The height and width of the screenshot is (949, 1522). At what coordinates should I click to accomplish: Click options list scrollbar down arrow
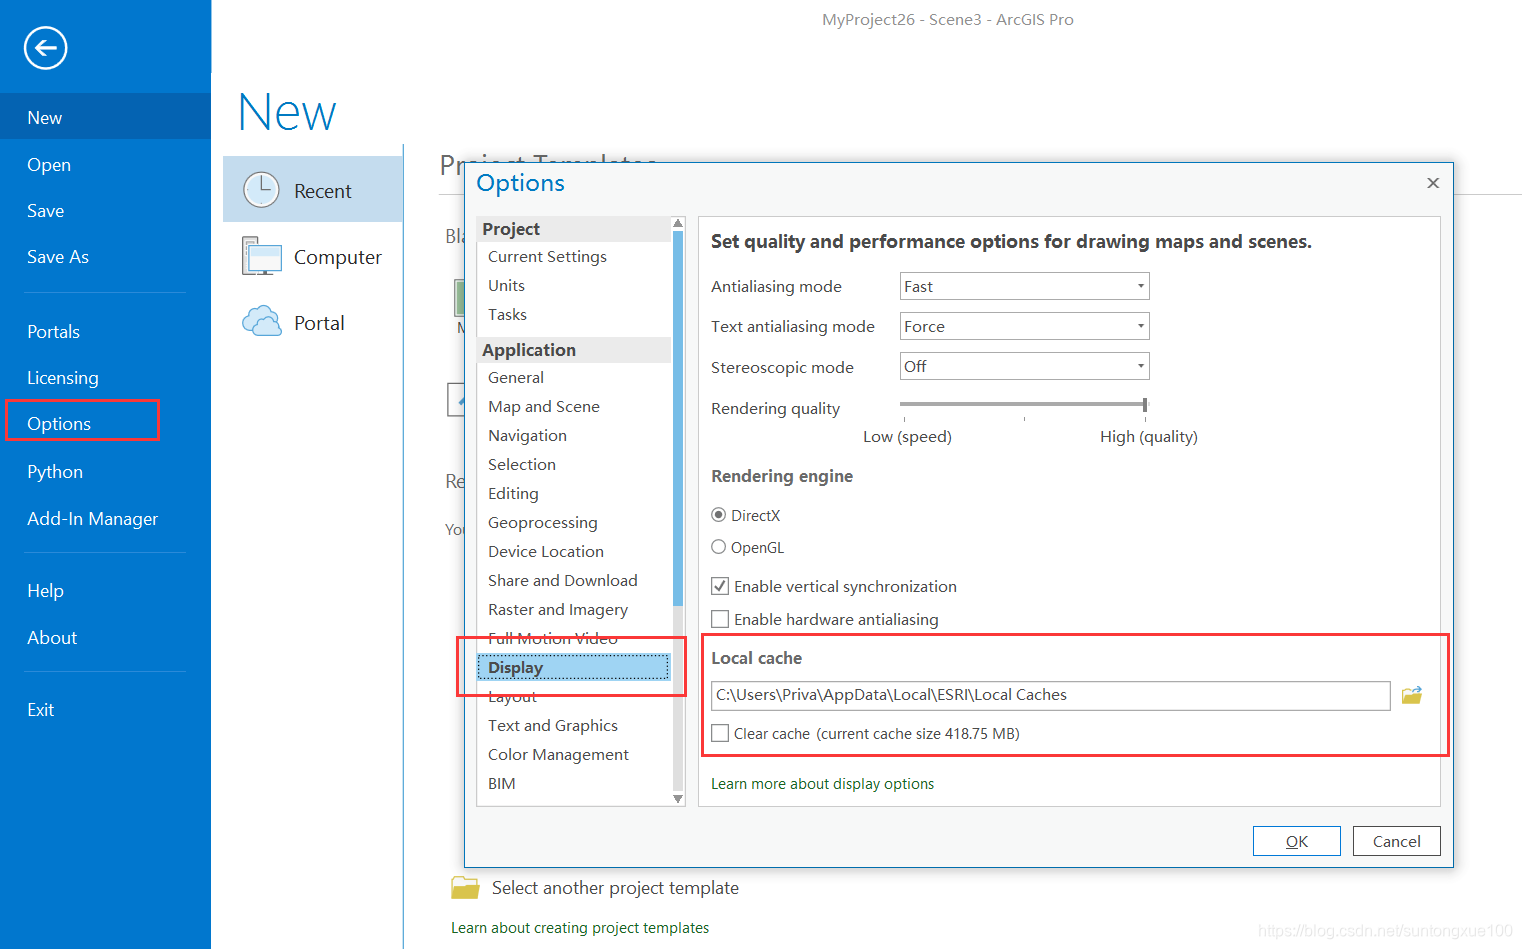(x=678, y=799)
